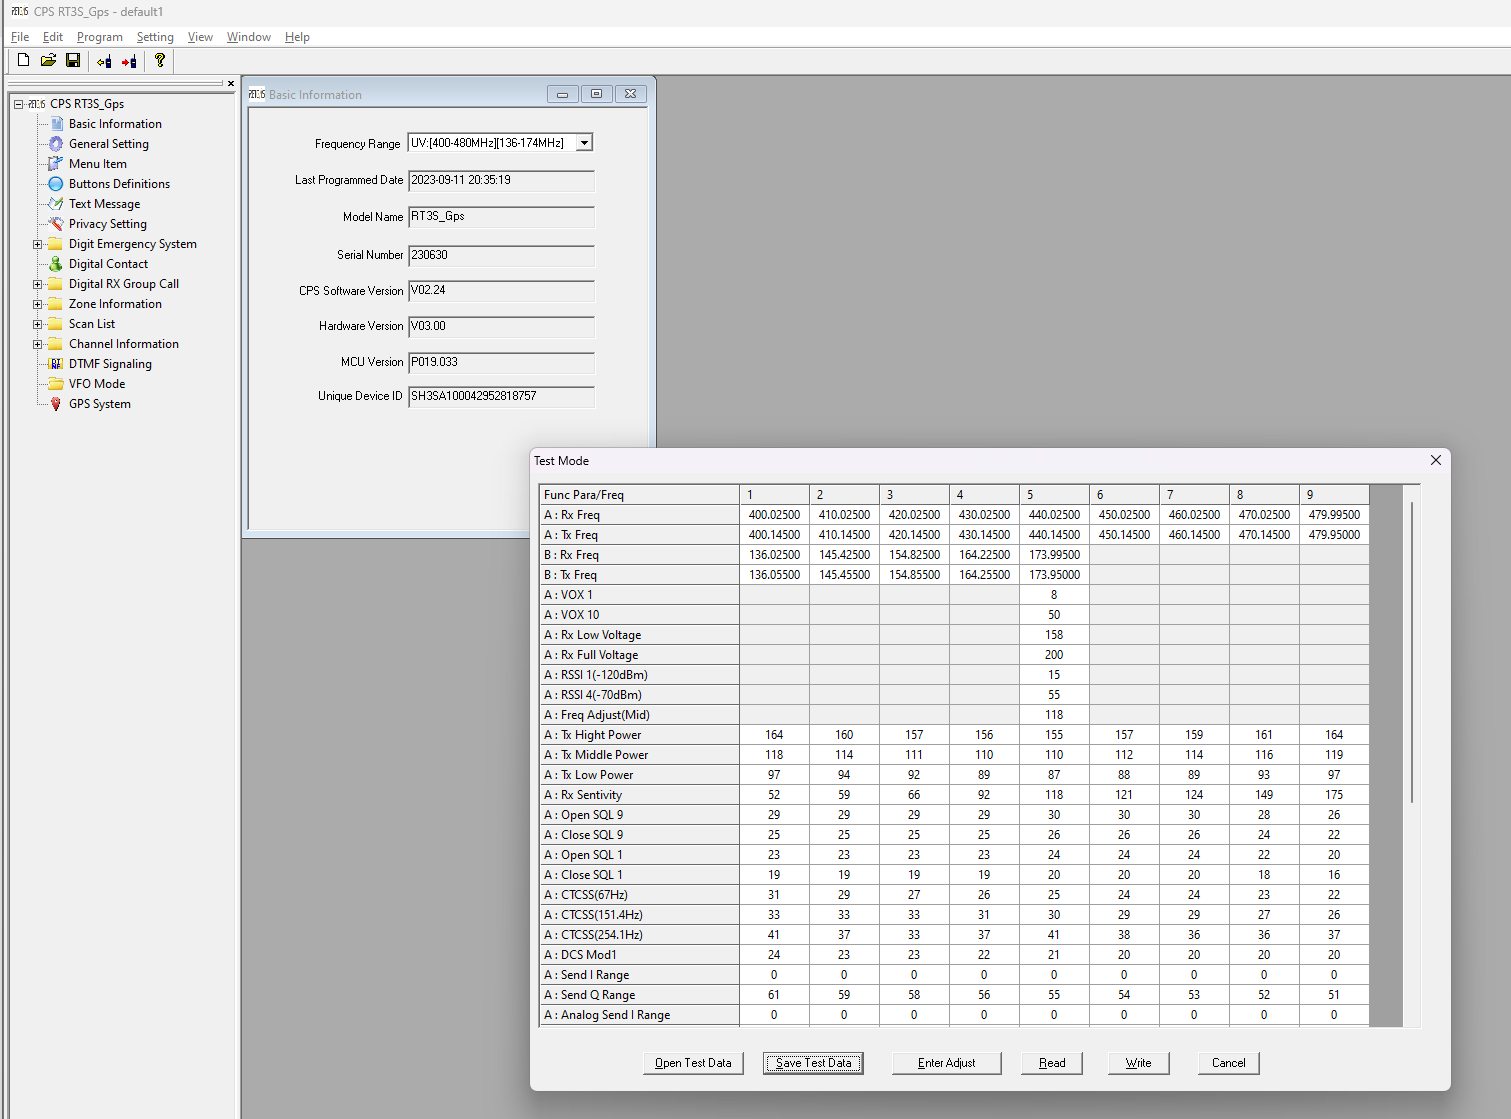1511x1119 pixels.
Task: Expand the Zone Information folder
Action: pos(38,304)
